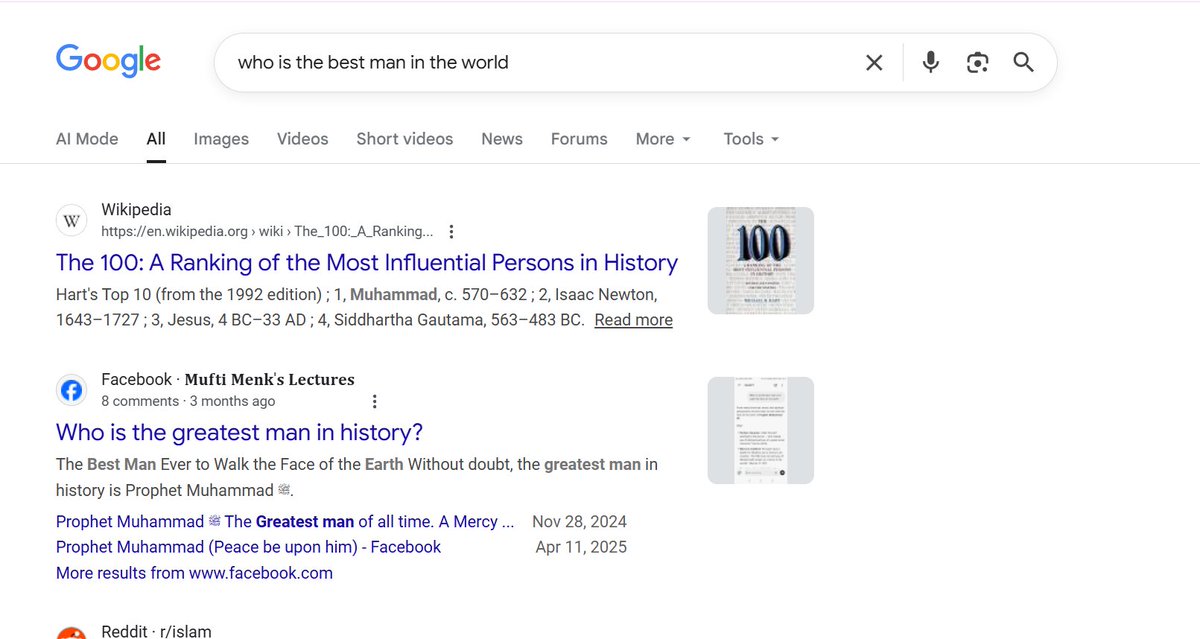The image size is (1200, 639).
Task: Switch to AI Mode tab
Action: (x=87, y=139)
